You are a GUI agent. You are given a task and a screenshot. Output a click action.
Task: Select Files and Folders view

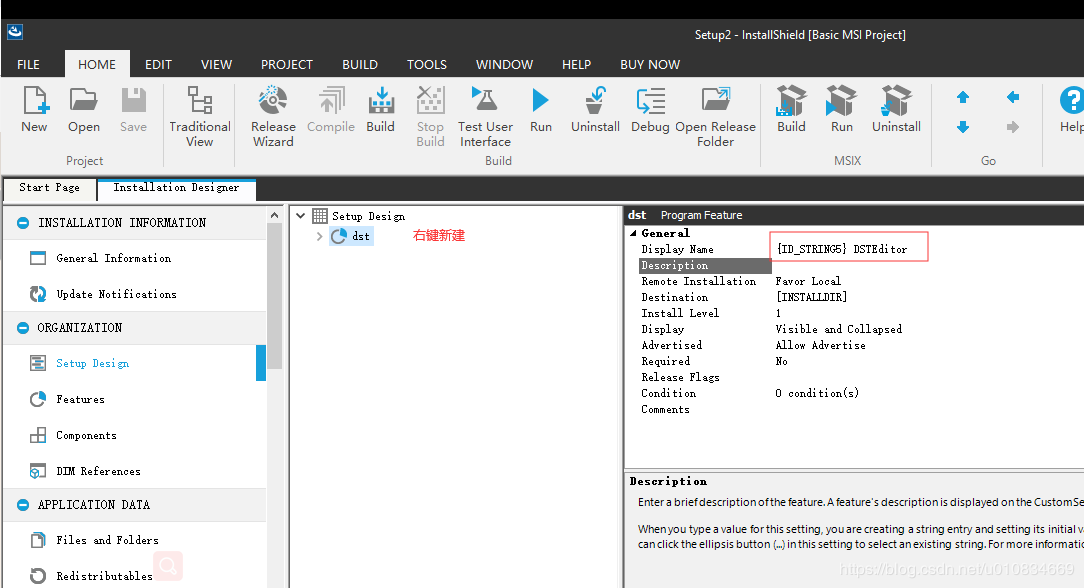(107, 540)
